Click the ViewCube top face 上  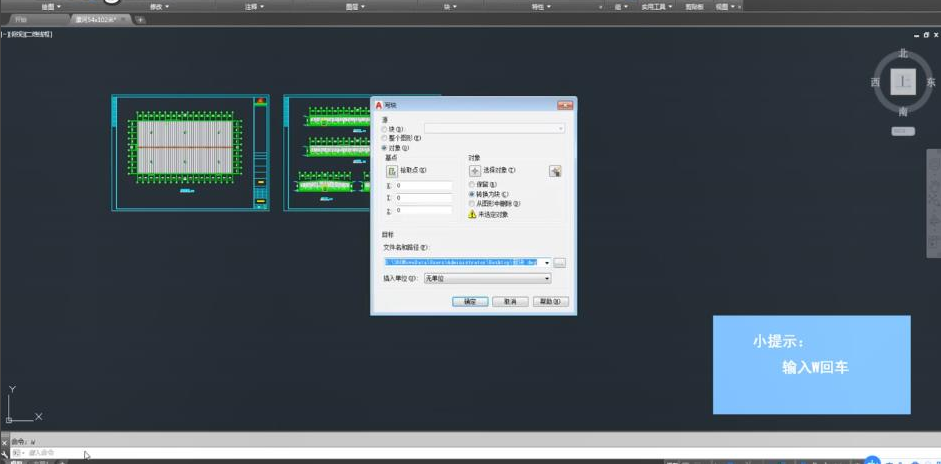click(903, 82)
